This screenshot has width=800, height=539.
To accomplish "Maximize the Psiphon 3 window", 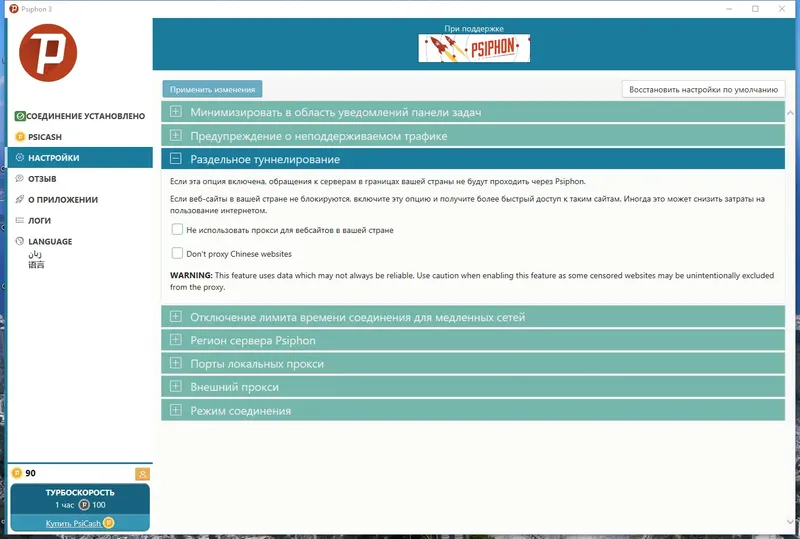I will (x=755, y=9).
